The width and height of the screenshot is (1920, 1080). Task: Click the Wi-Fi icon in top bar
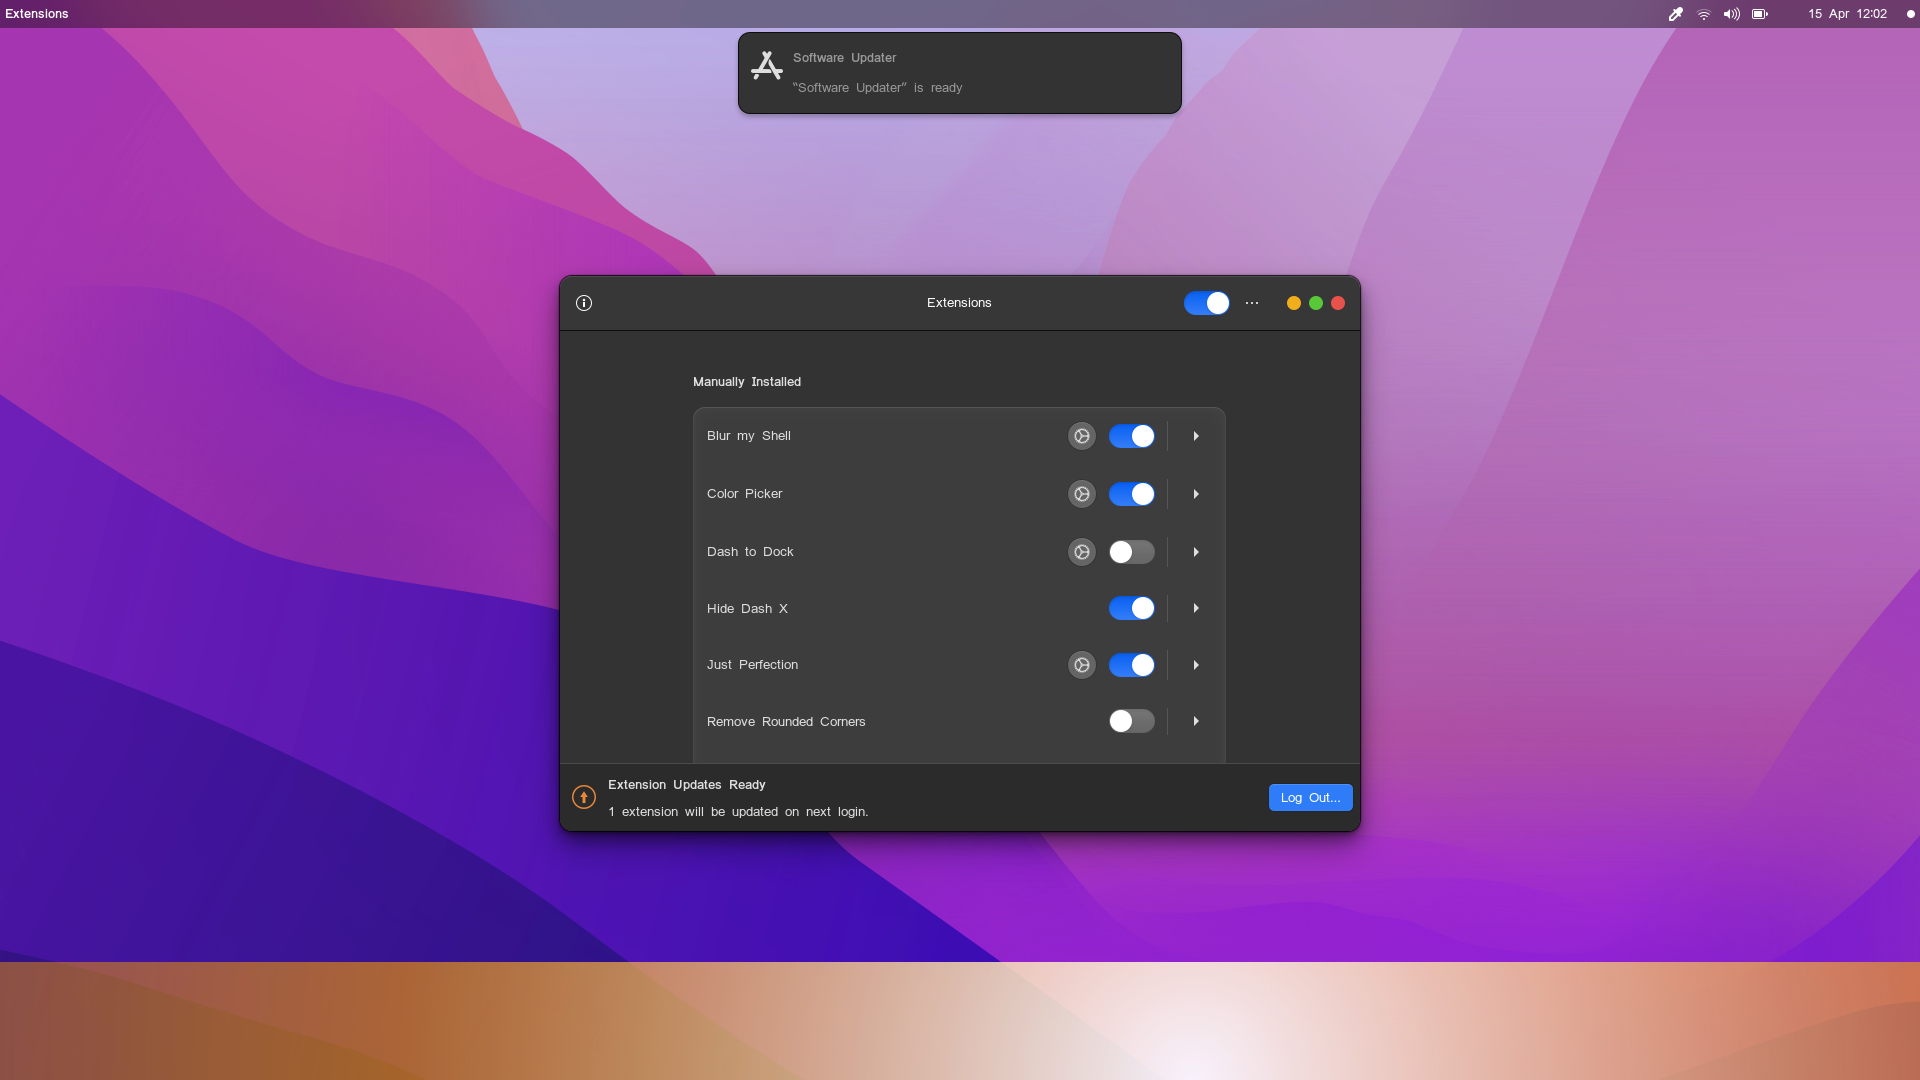pos(1703,14)
